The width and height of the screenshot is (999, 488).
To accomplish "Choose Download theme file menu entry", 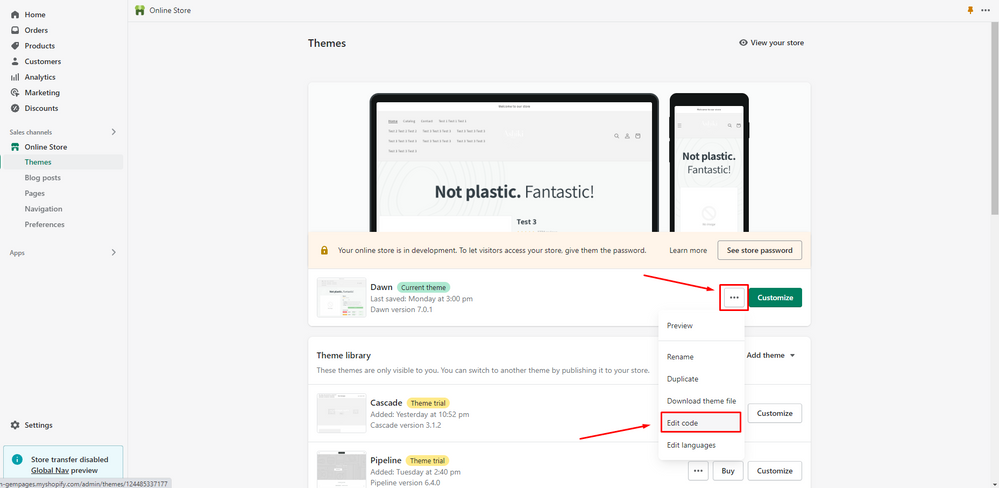I will (701, 401).
